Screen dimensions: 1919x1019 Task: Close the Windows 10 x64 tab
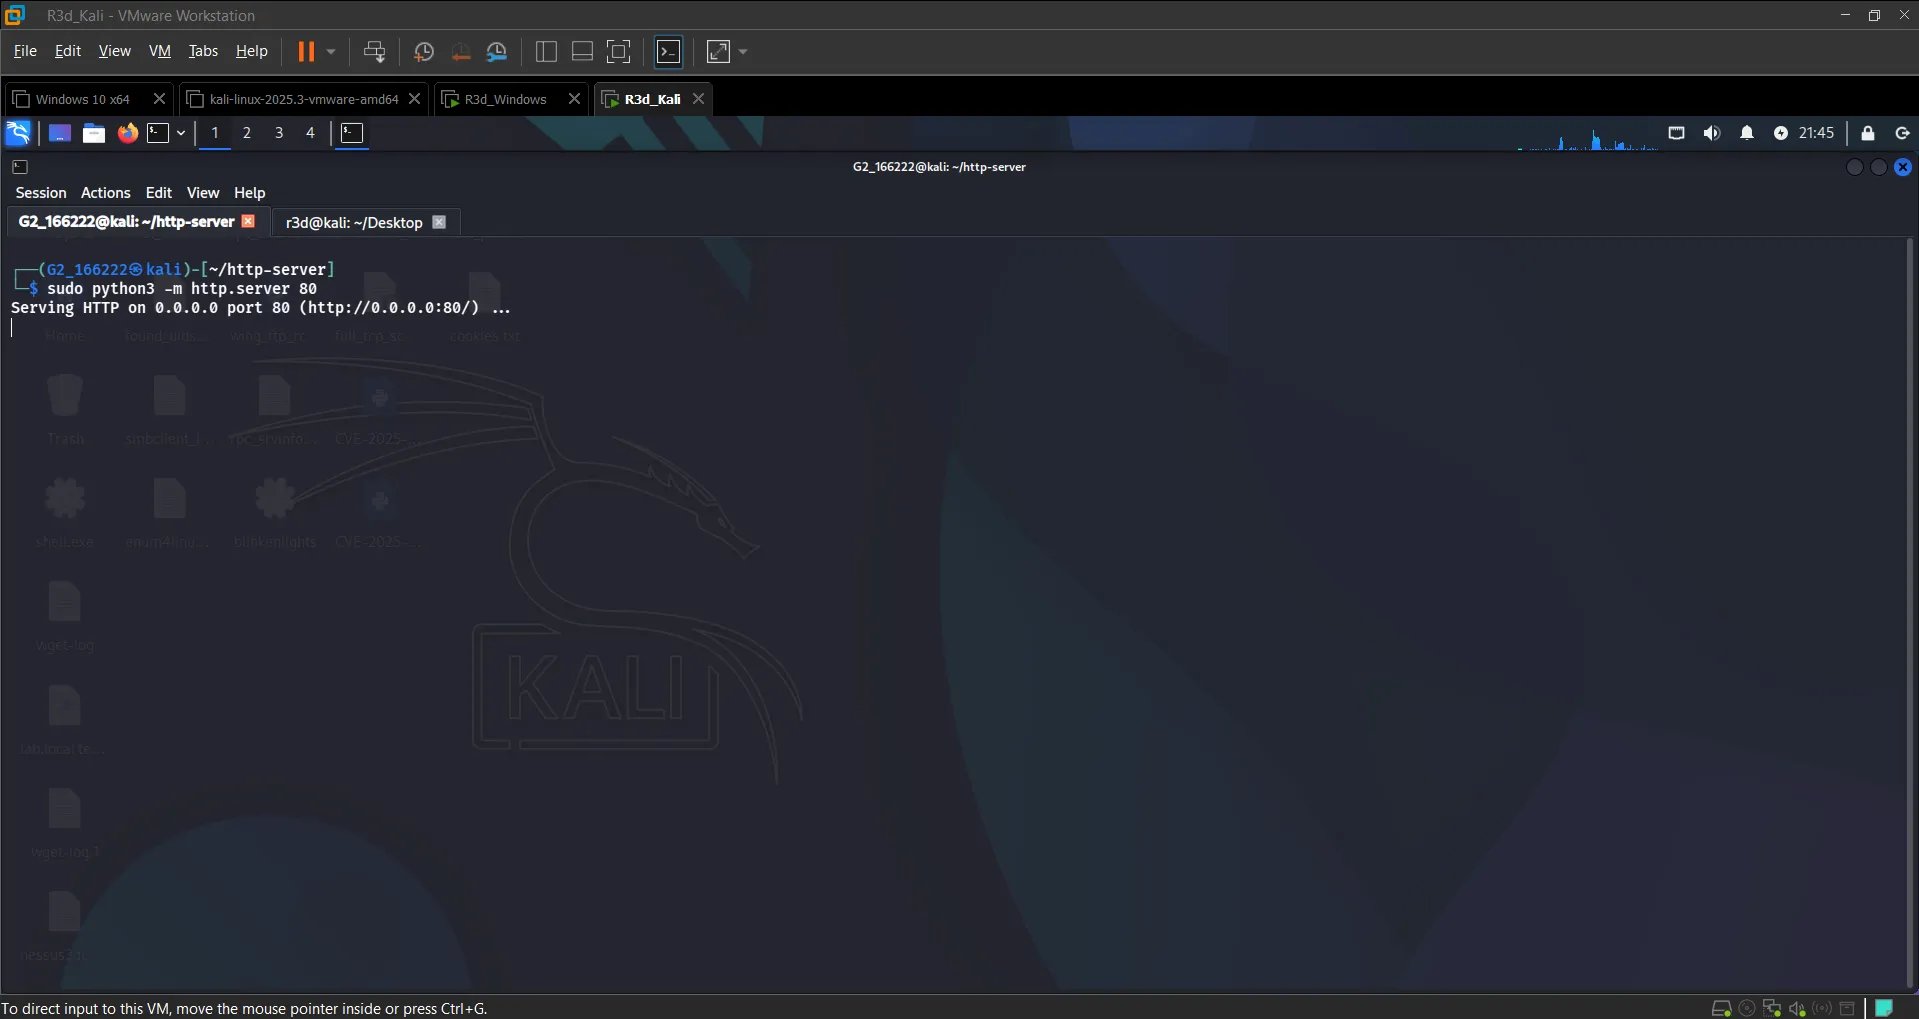click(159, 99)
